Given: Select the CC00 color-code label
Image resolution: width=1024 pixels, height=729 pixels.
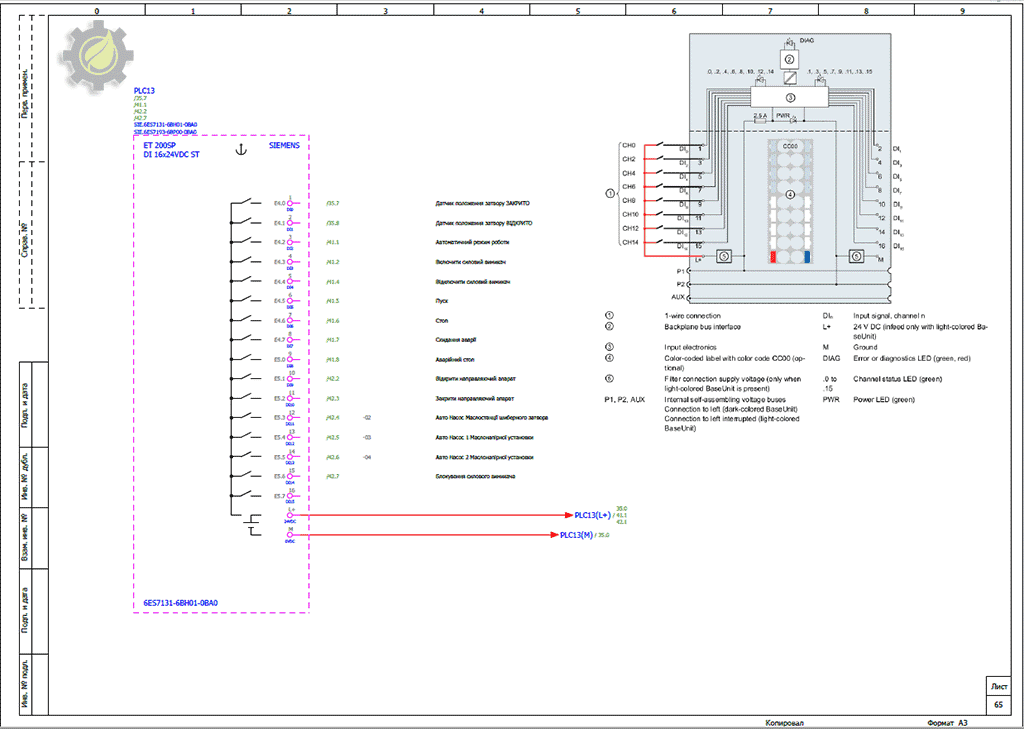Looking at the screenshot, I should (x=790, y=147).
